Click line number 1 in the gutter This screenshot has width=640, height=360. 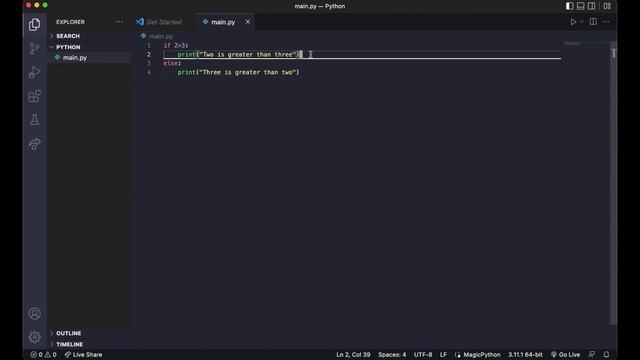pos(149,45)
